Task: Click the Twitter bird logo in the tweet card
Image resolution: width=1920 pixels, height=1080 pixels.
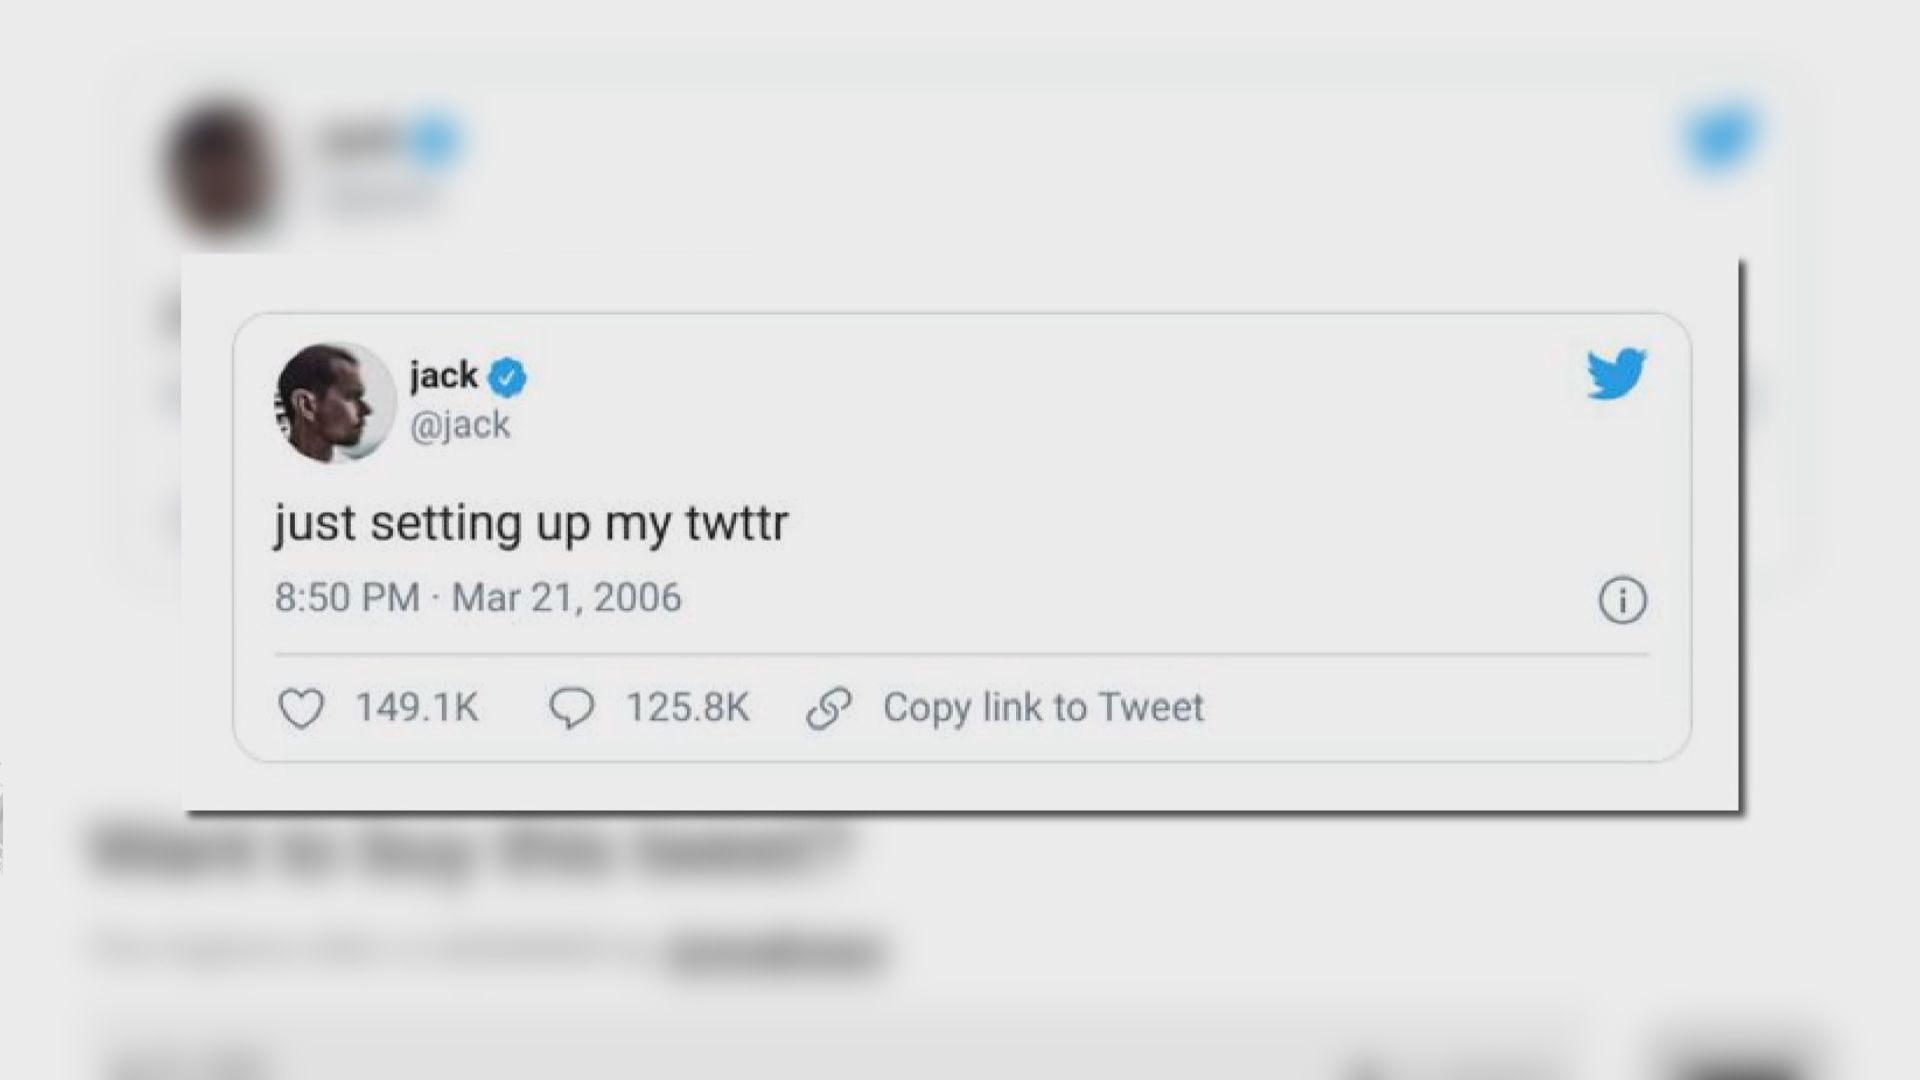Action: point(1616,374)
